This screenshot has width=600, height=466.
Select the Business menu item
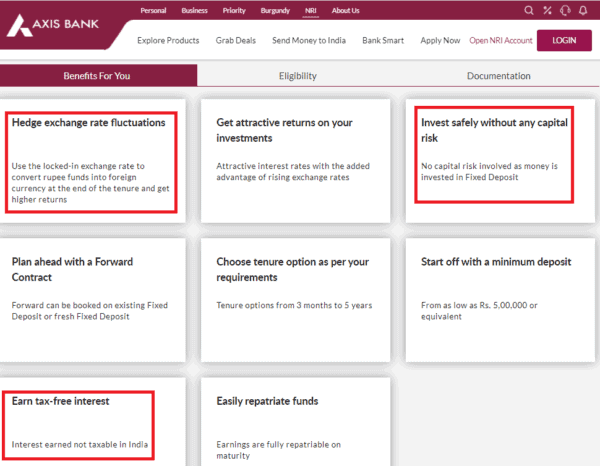pyautogui.click(x=194, y=11)
